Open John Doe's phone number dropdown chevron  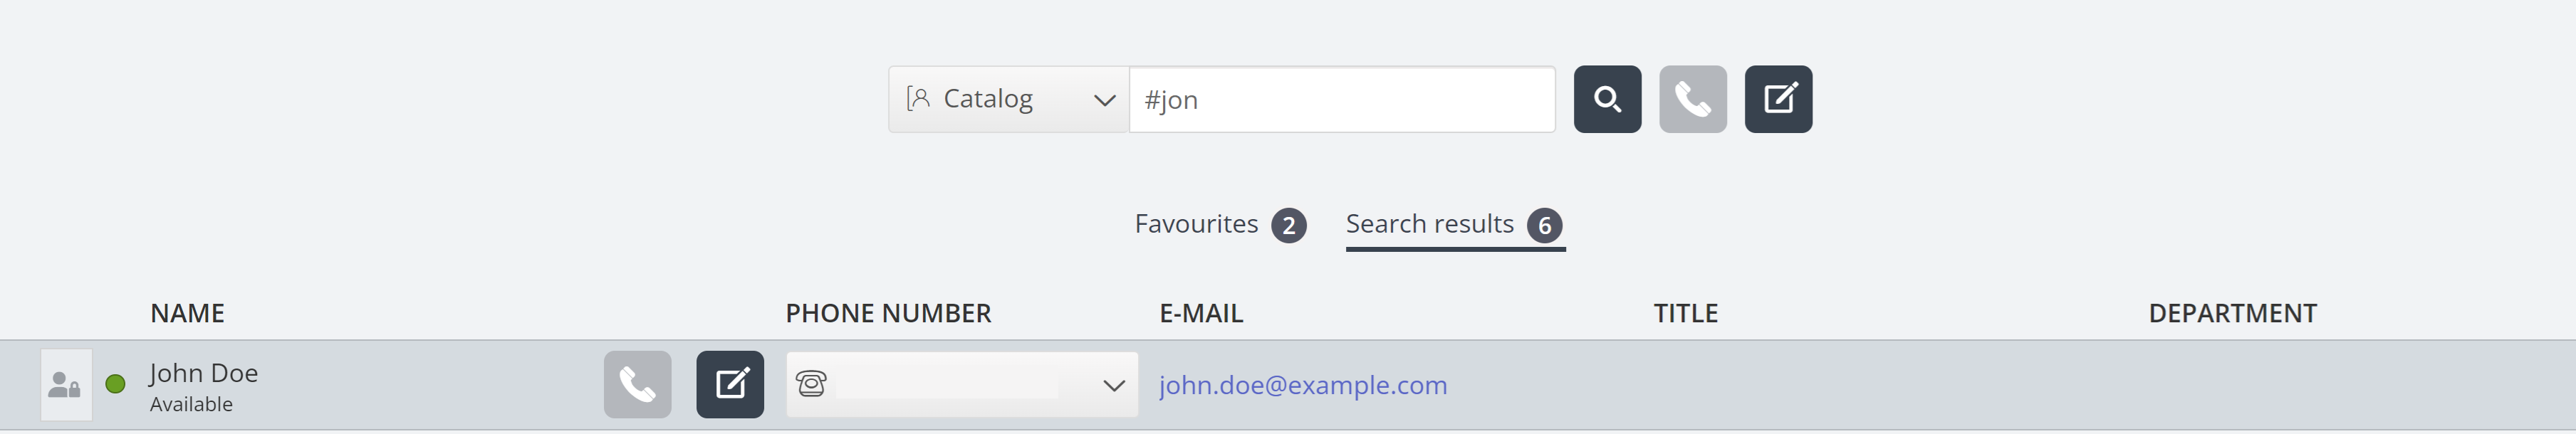(1114, 385)
